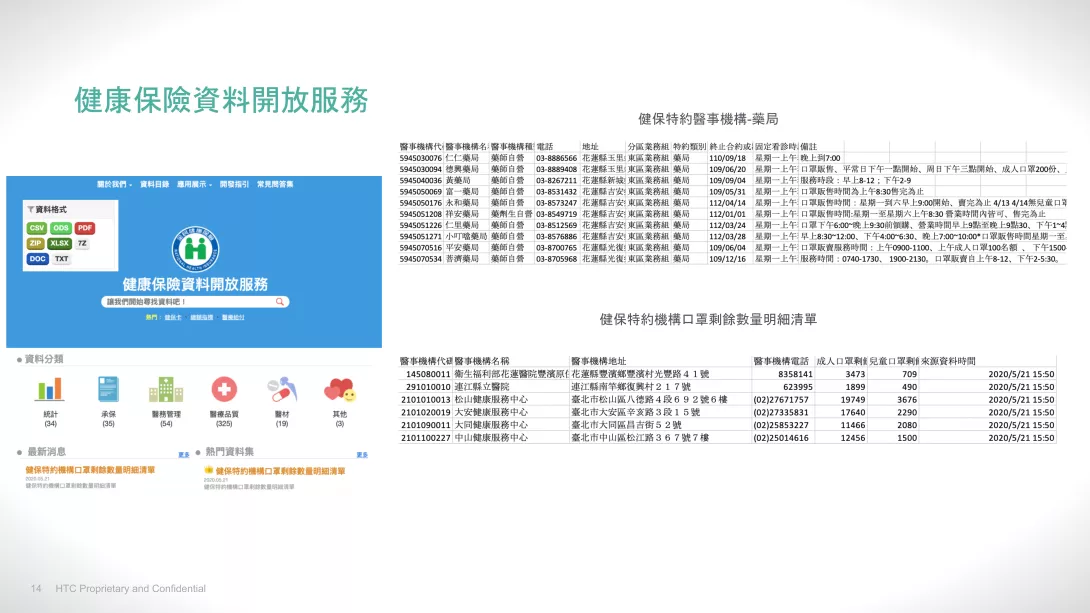Click the red magnifier search icon
The image size is (1090, 613).
pyautogui.click(x=279, y=302)
